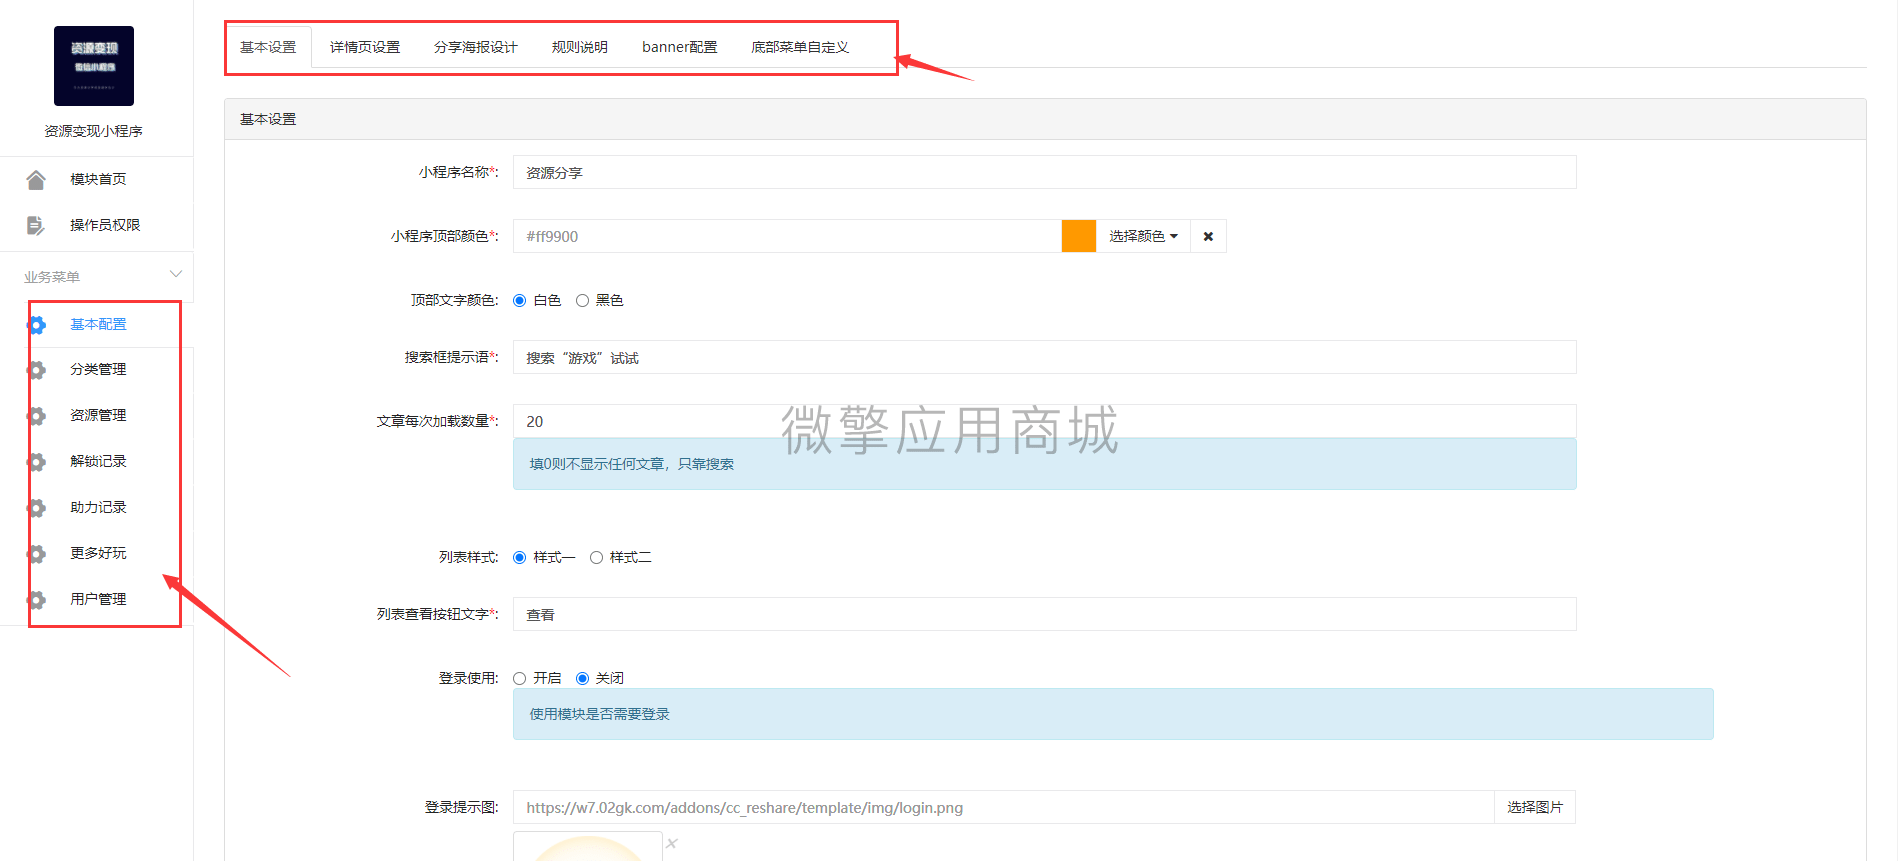Image resolution: width=1898 pixels, height=861 pixels.
Task: Click the gear icon beside 分类管理
Action: tap(37, 370)
